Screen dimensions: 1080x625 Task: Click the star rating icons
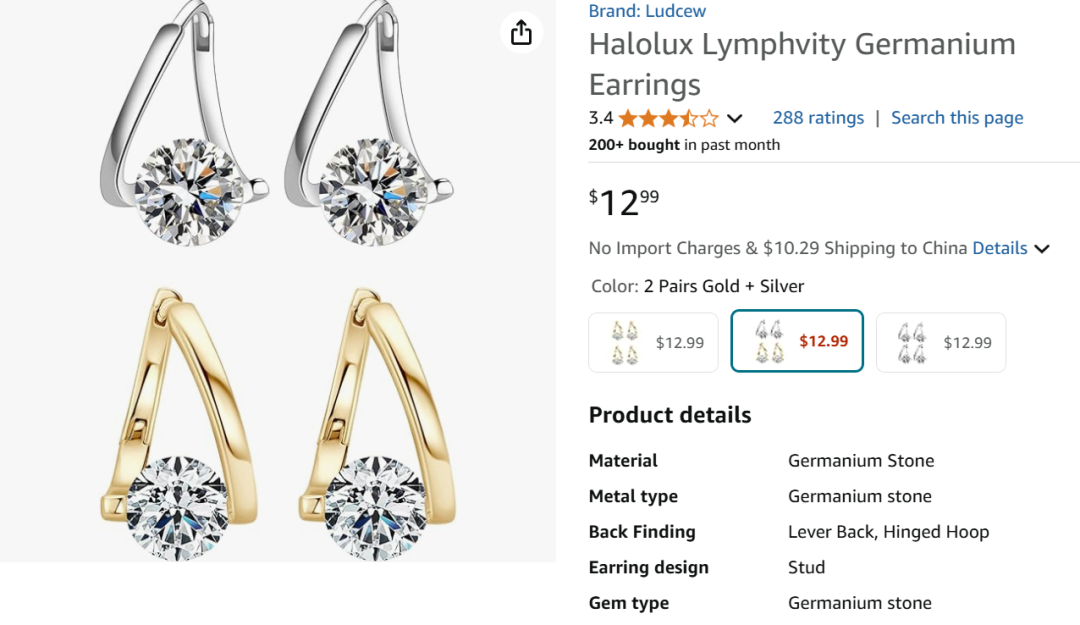[668, 118]
